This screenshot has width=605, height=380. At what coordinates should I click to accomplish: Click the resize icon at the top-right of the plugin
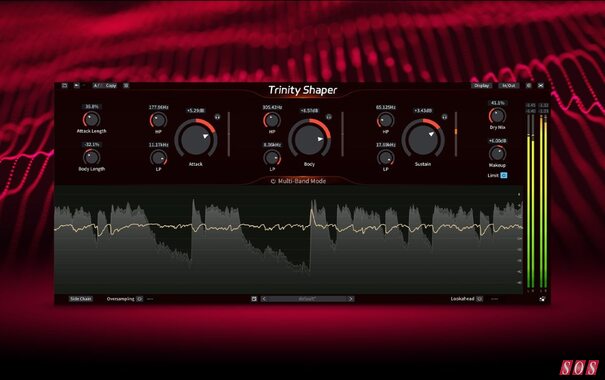[x=541, y=86]
